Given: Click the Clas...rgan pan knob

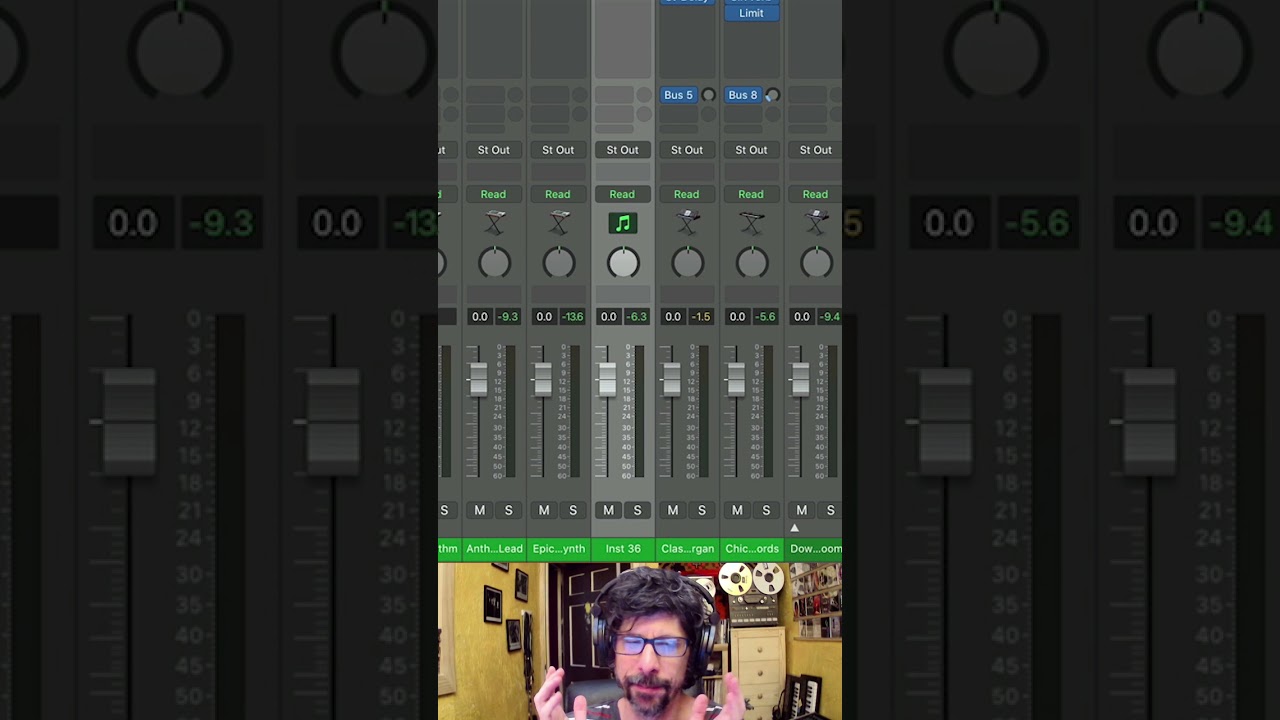Looking at the screenshot, I should coord(687,262).
